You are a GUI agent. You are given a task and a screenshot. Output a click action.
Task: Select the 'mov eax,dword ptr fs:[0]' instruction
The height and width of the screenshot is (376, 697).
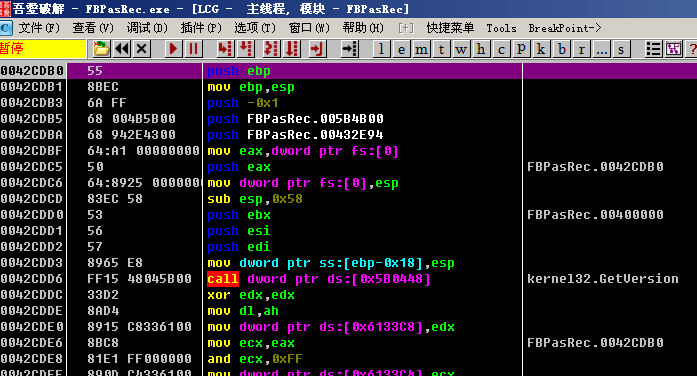(x=303, y=151)
